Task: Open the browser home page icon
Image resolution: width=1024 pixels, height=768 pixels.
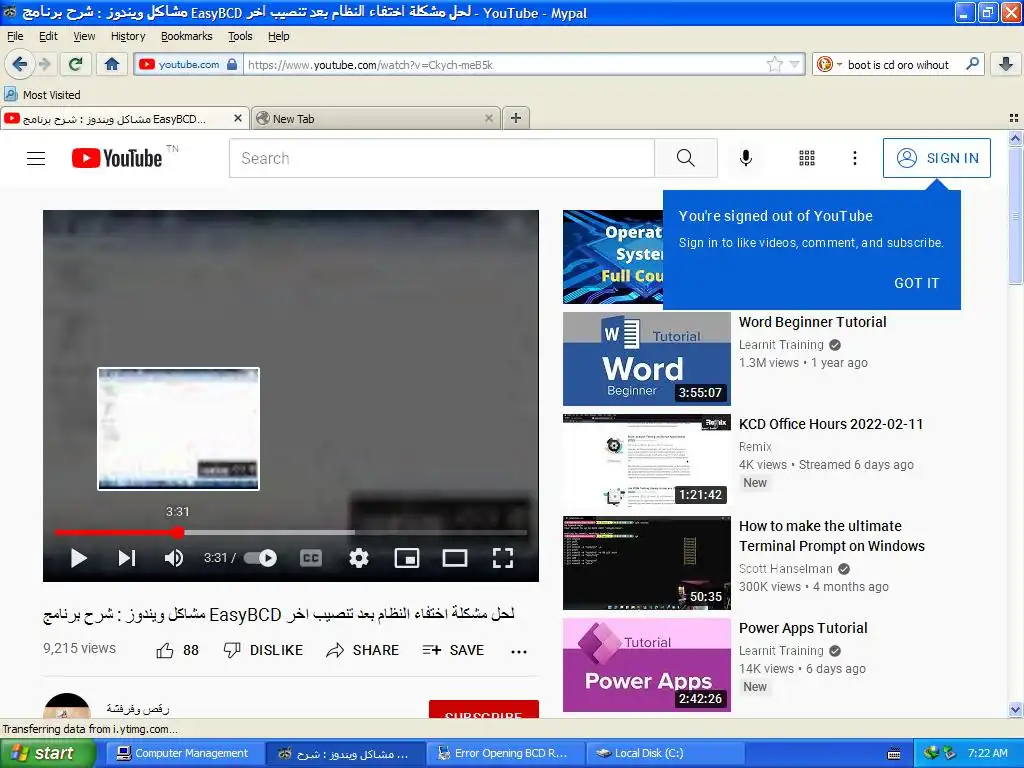Action: pos(112,64)
